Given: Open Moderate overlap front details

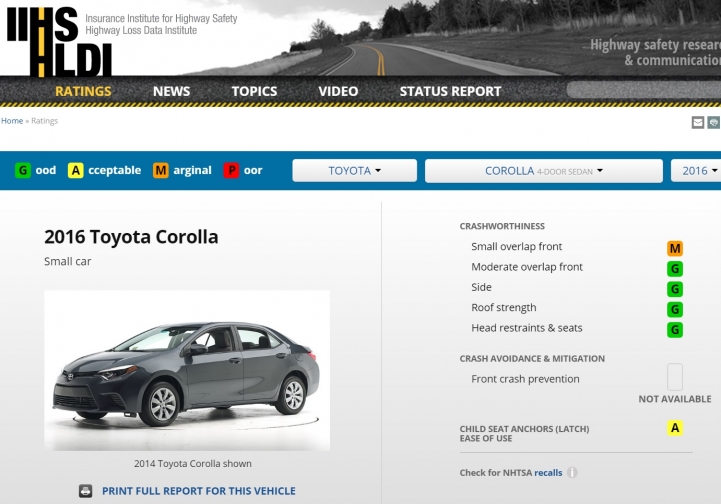Looking at the screenshot, I should click(527, 267).
